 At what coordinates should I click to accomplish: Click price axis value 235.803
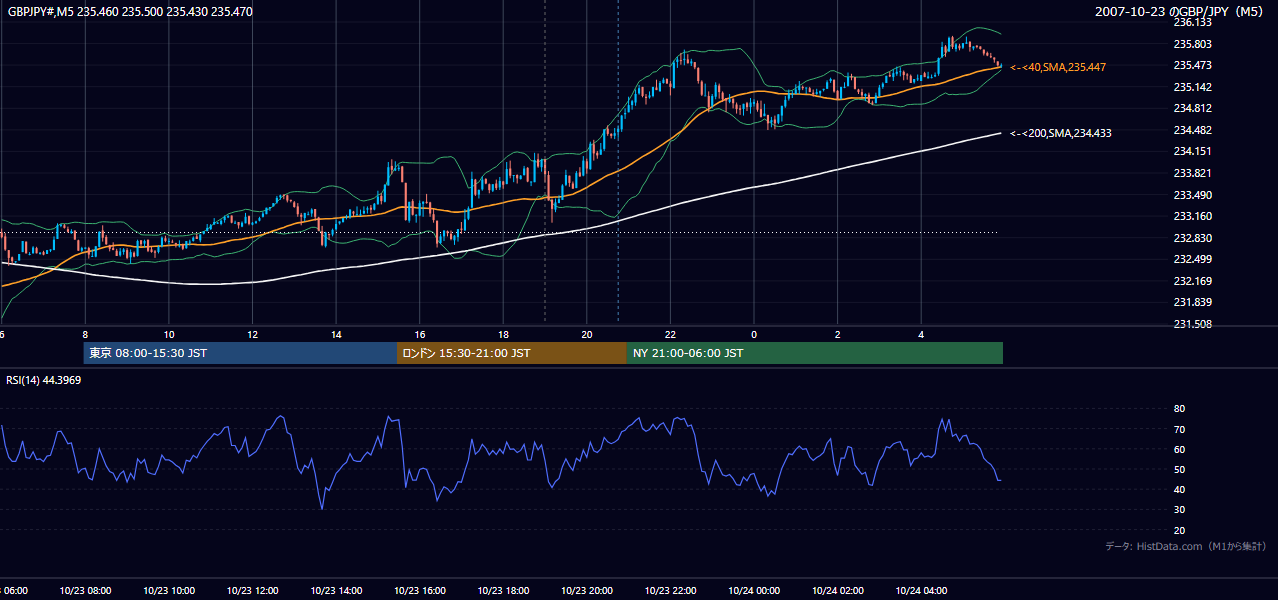click(x=1192, y=44)
